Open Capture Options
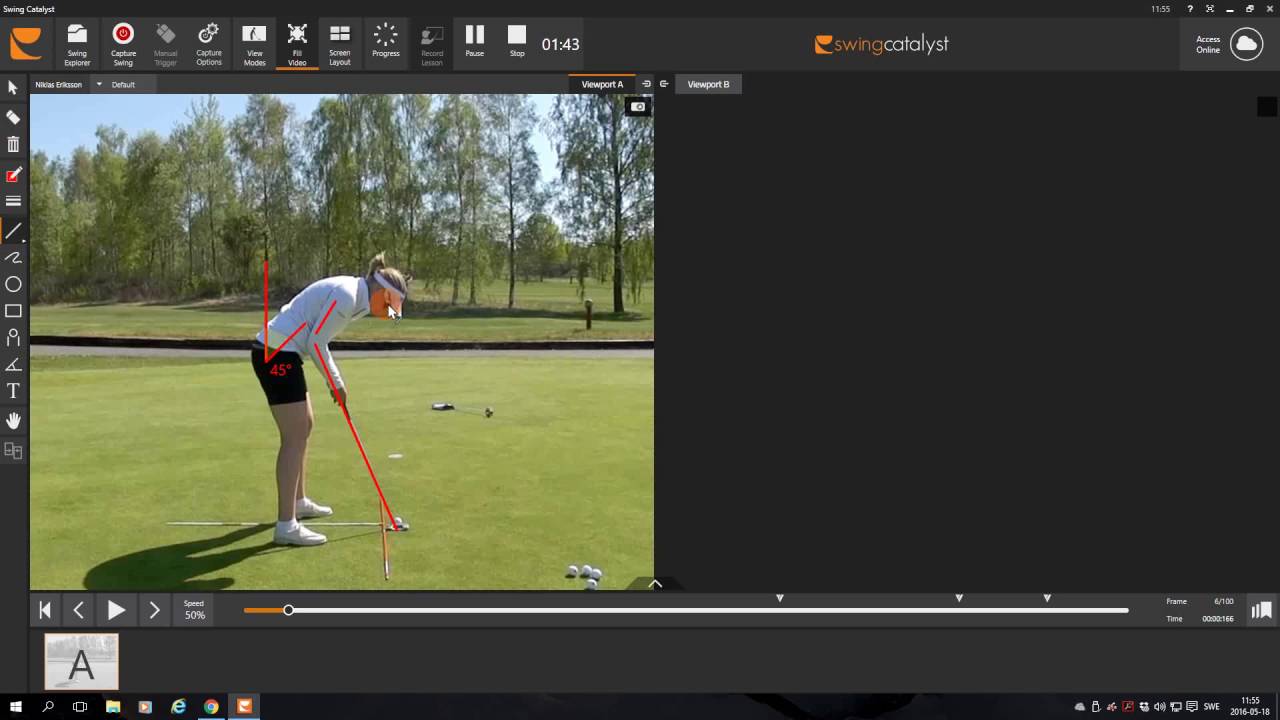Image resolution: width=1280 pixels, height=720 pixels. coord(209,45)
